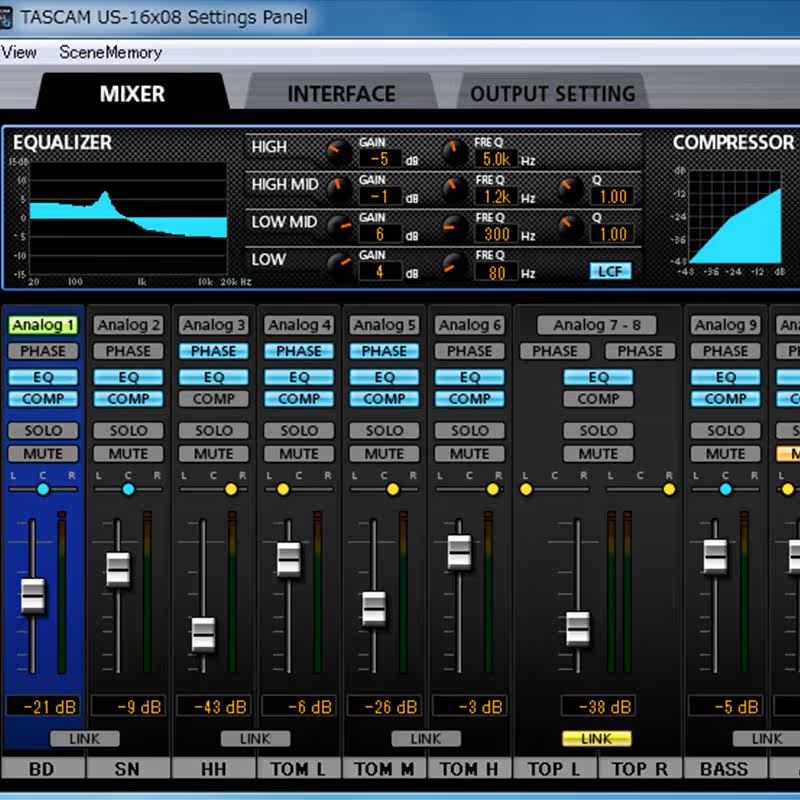Mute the Analog 5 TOM M channel

tap(384, 454)
